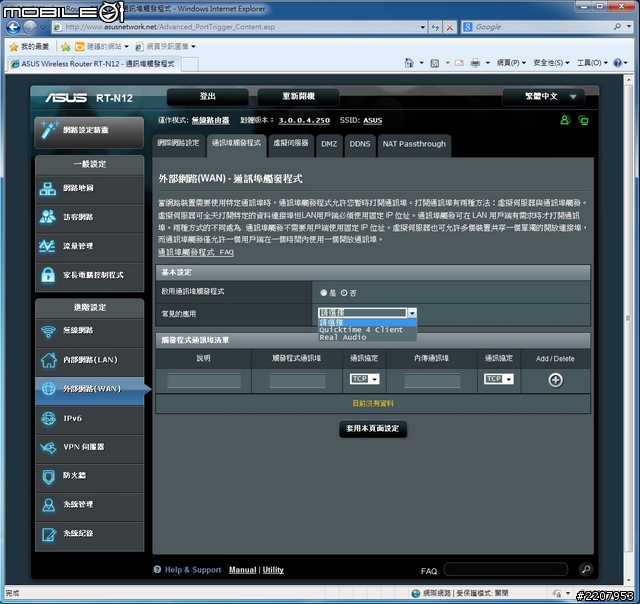Open the IPv6 sidebar icon
Screen dimensions: 640x604
(x=49, y=418)
